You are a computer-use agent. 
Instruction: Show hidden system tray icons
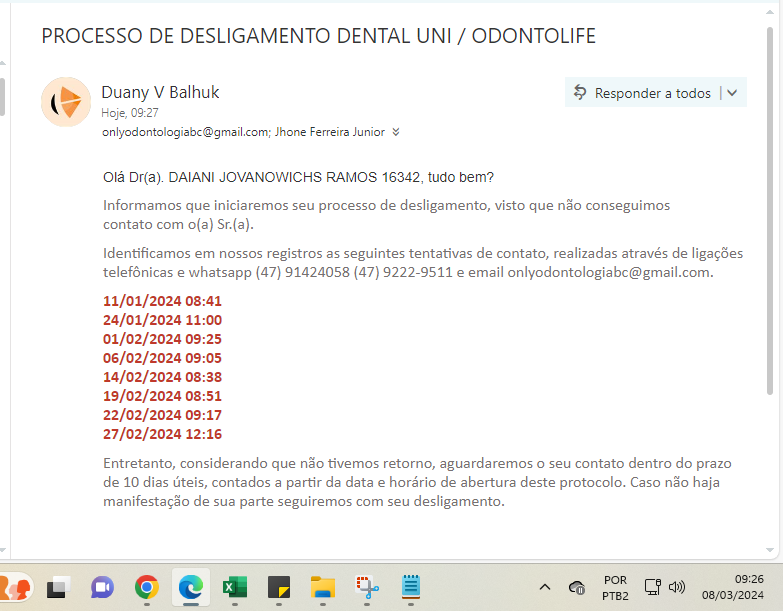click(545, 587)
